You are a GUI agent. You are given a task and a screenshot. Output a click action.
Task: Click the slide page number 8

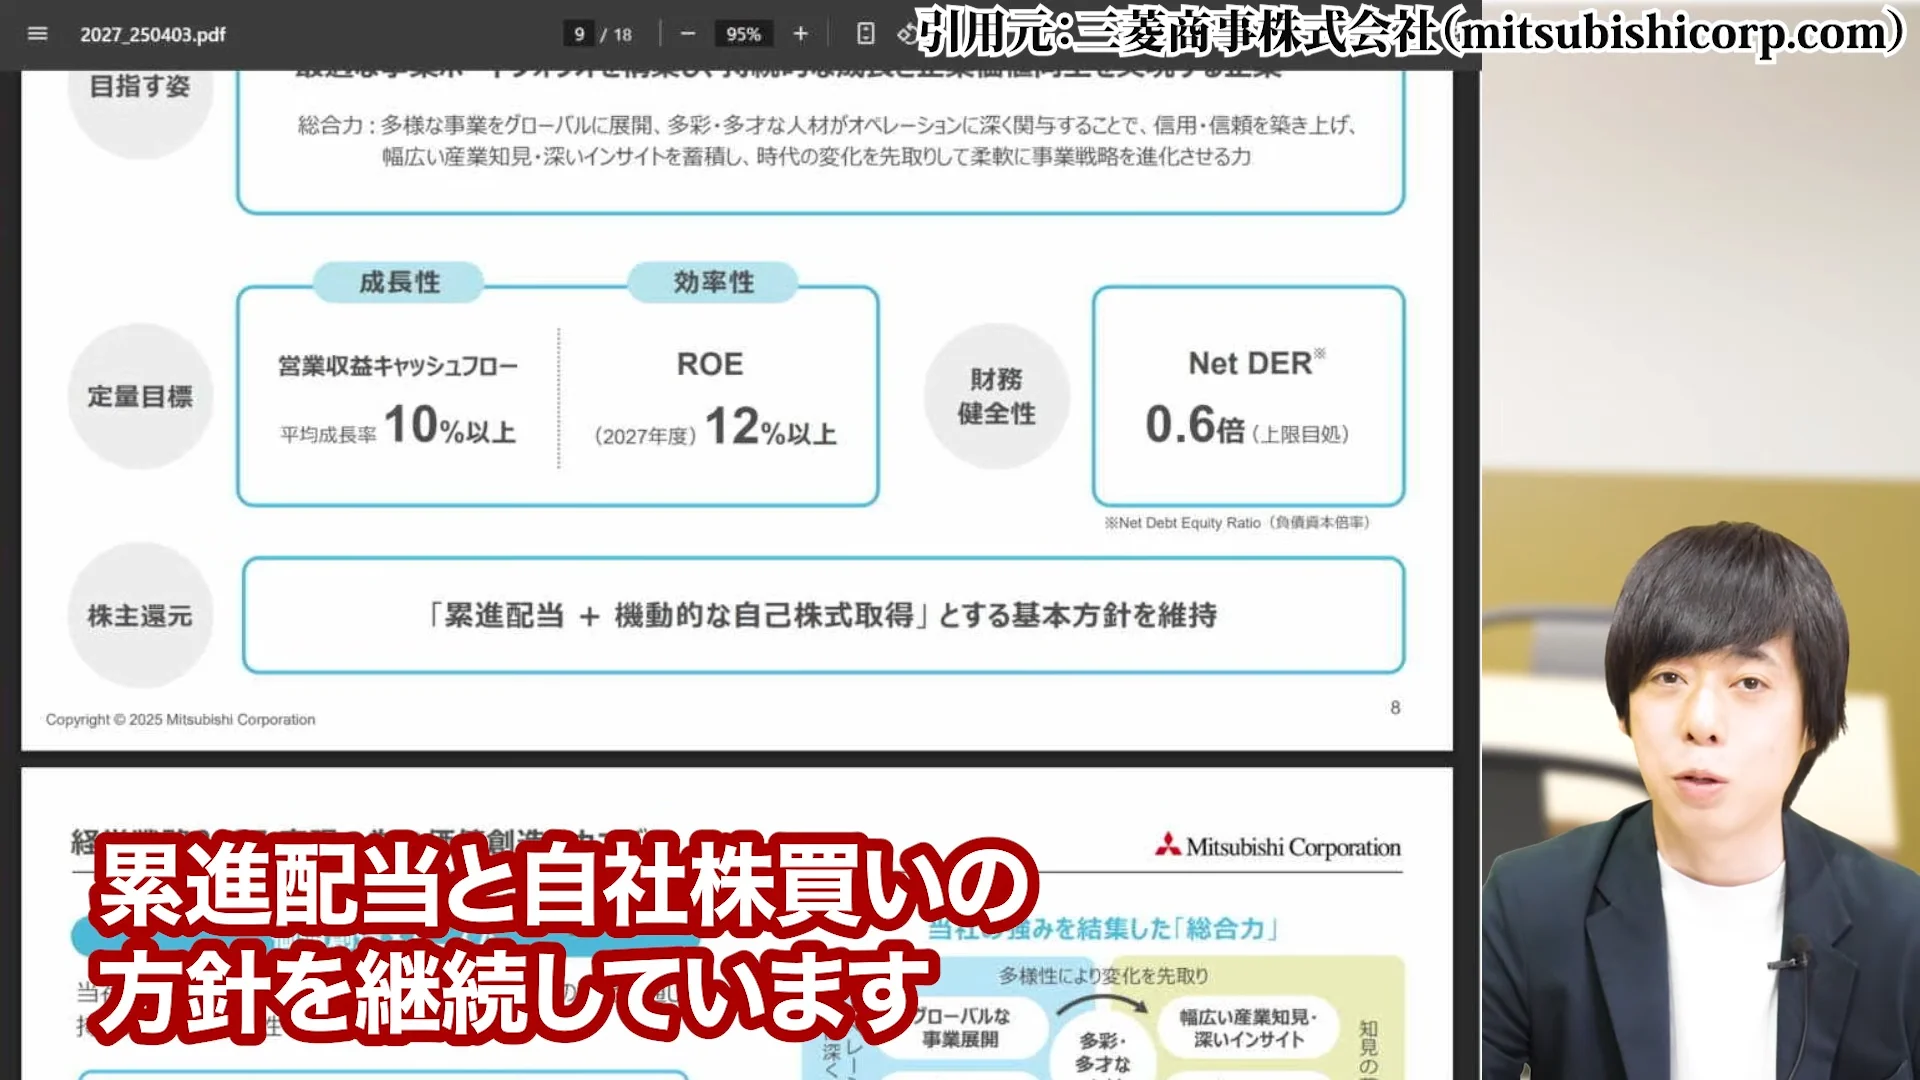click(1395, 708)
